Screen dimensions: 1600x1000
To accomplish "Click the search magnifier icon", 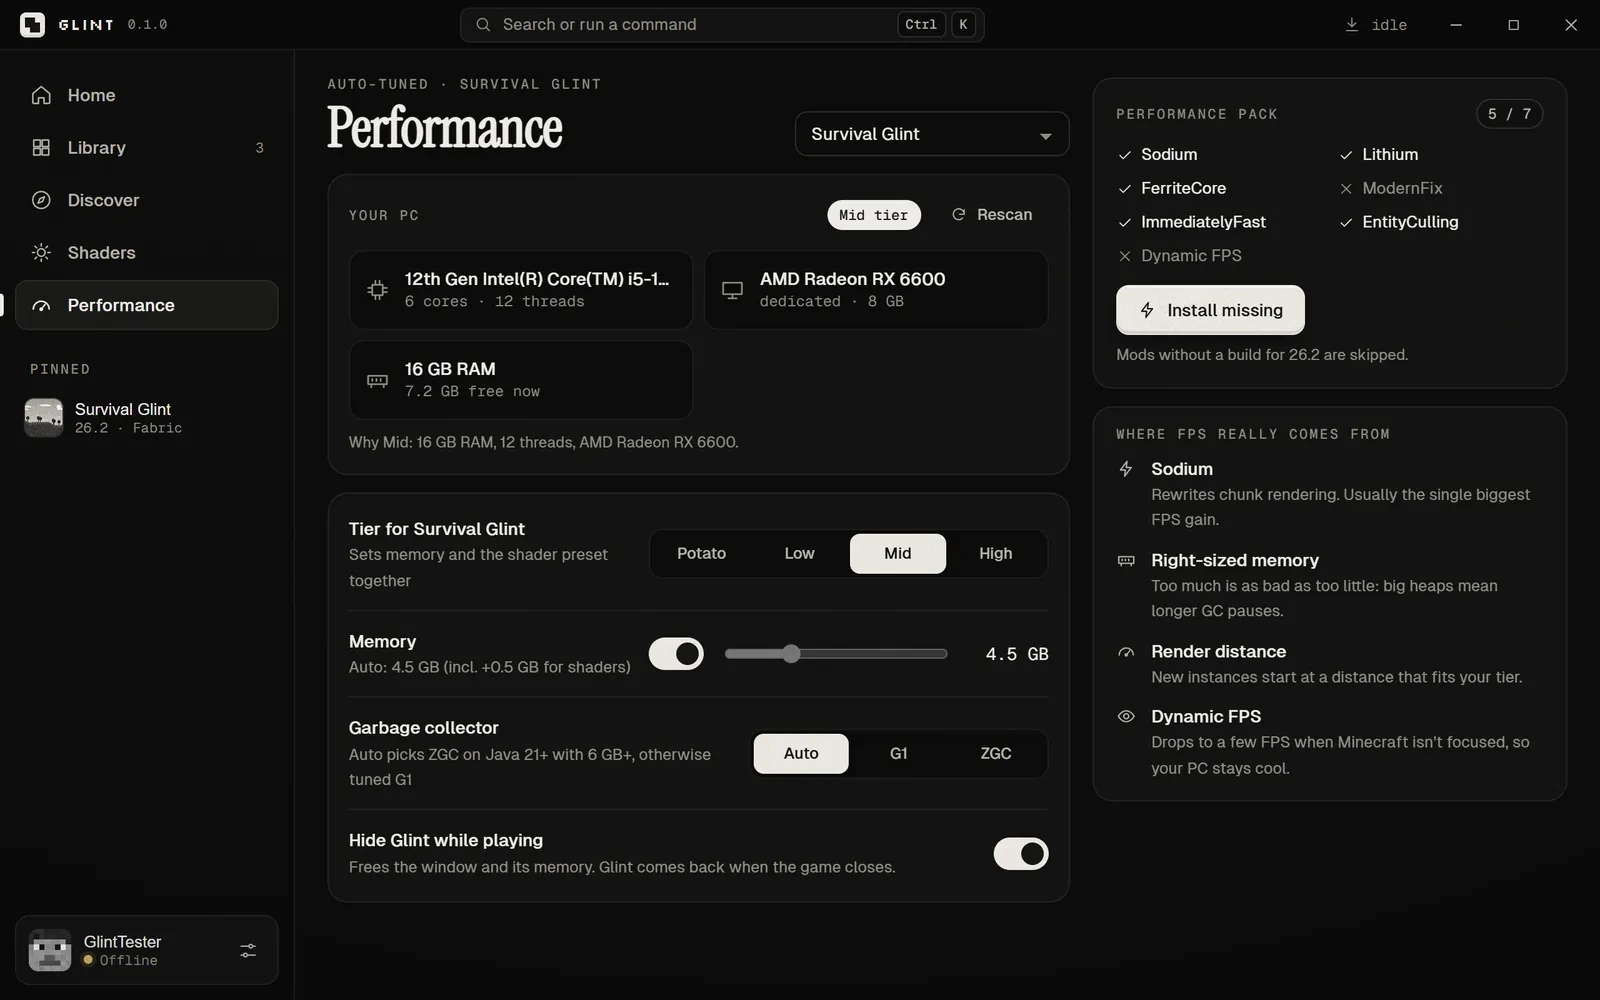I will (x=483, y=25).
